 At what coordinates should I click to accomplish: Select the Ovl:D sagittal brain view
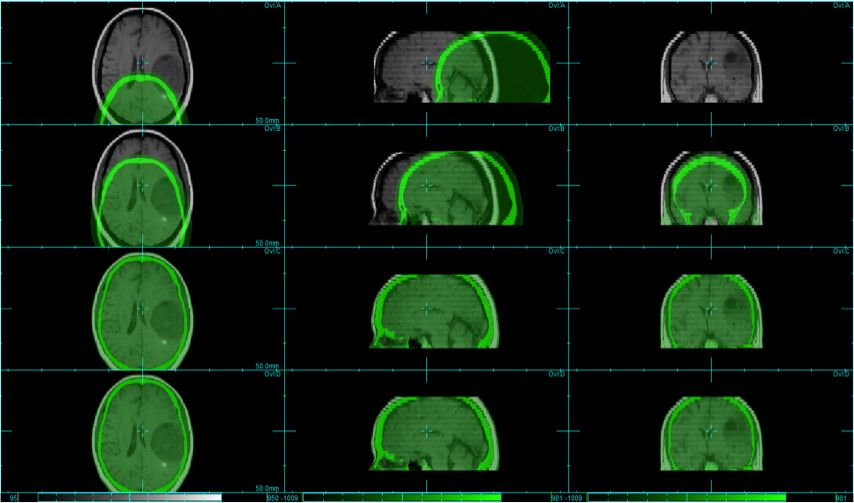[426, 431]
